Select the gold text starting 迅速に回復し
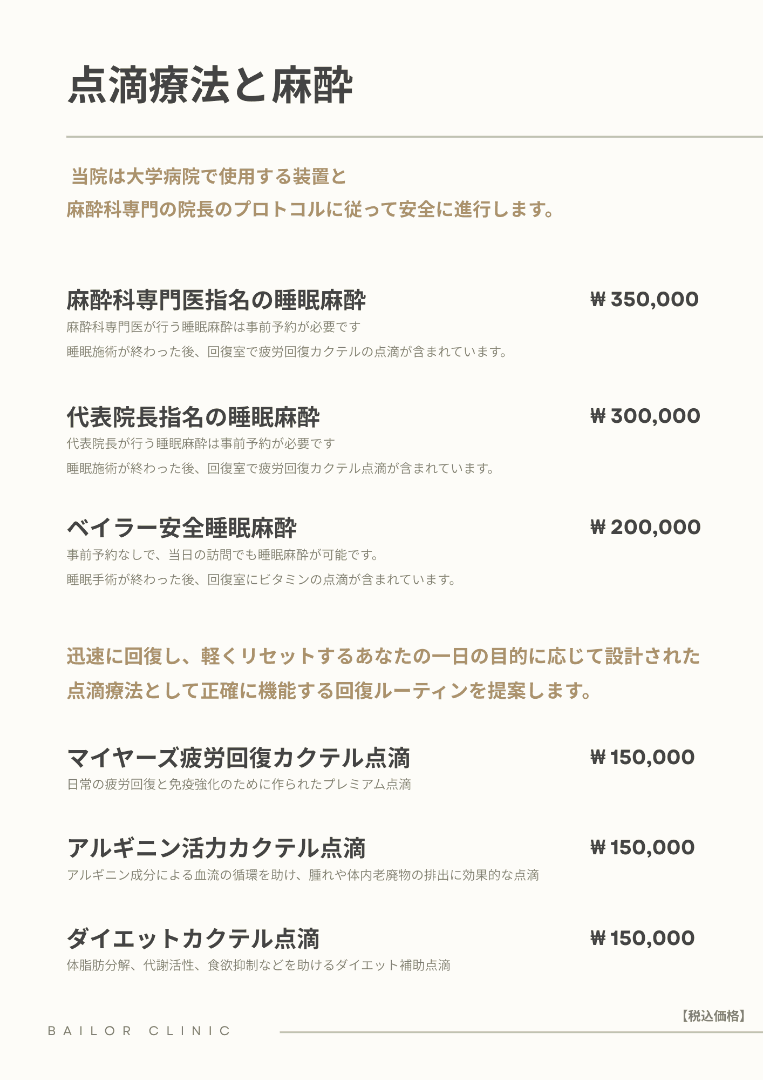 pyautogui.click(x=383, y=657)
